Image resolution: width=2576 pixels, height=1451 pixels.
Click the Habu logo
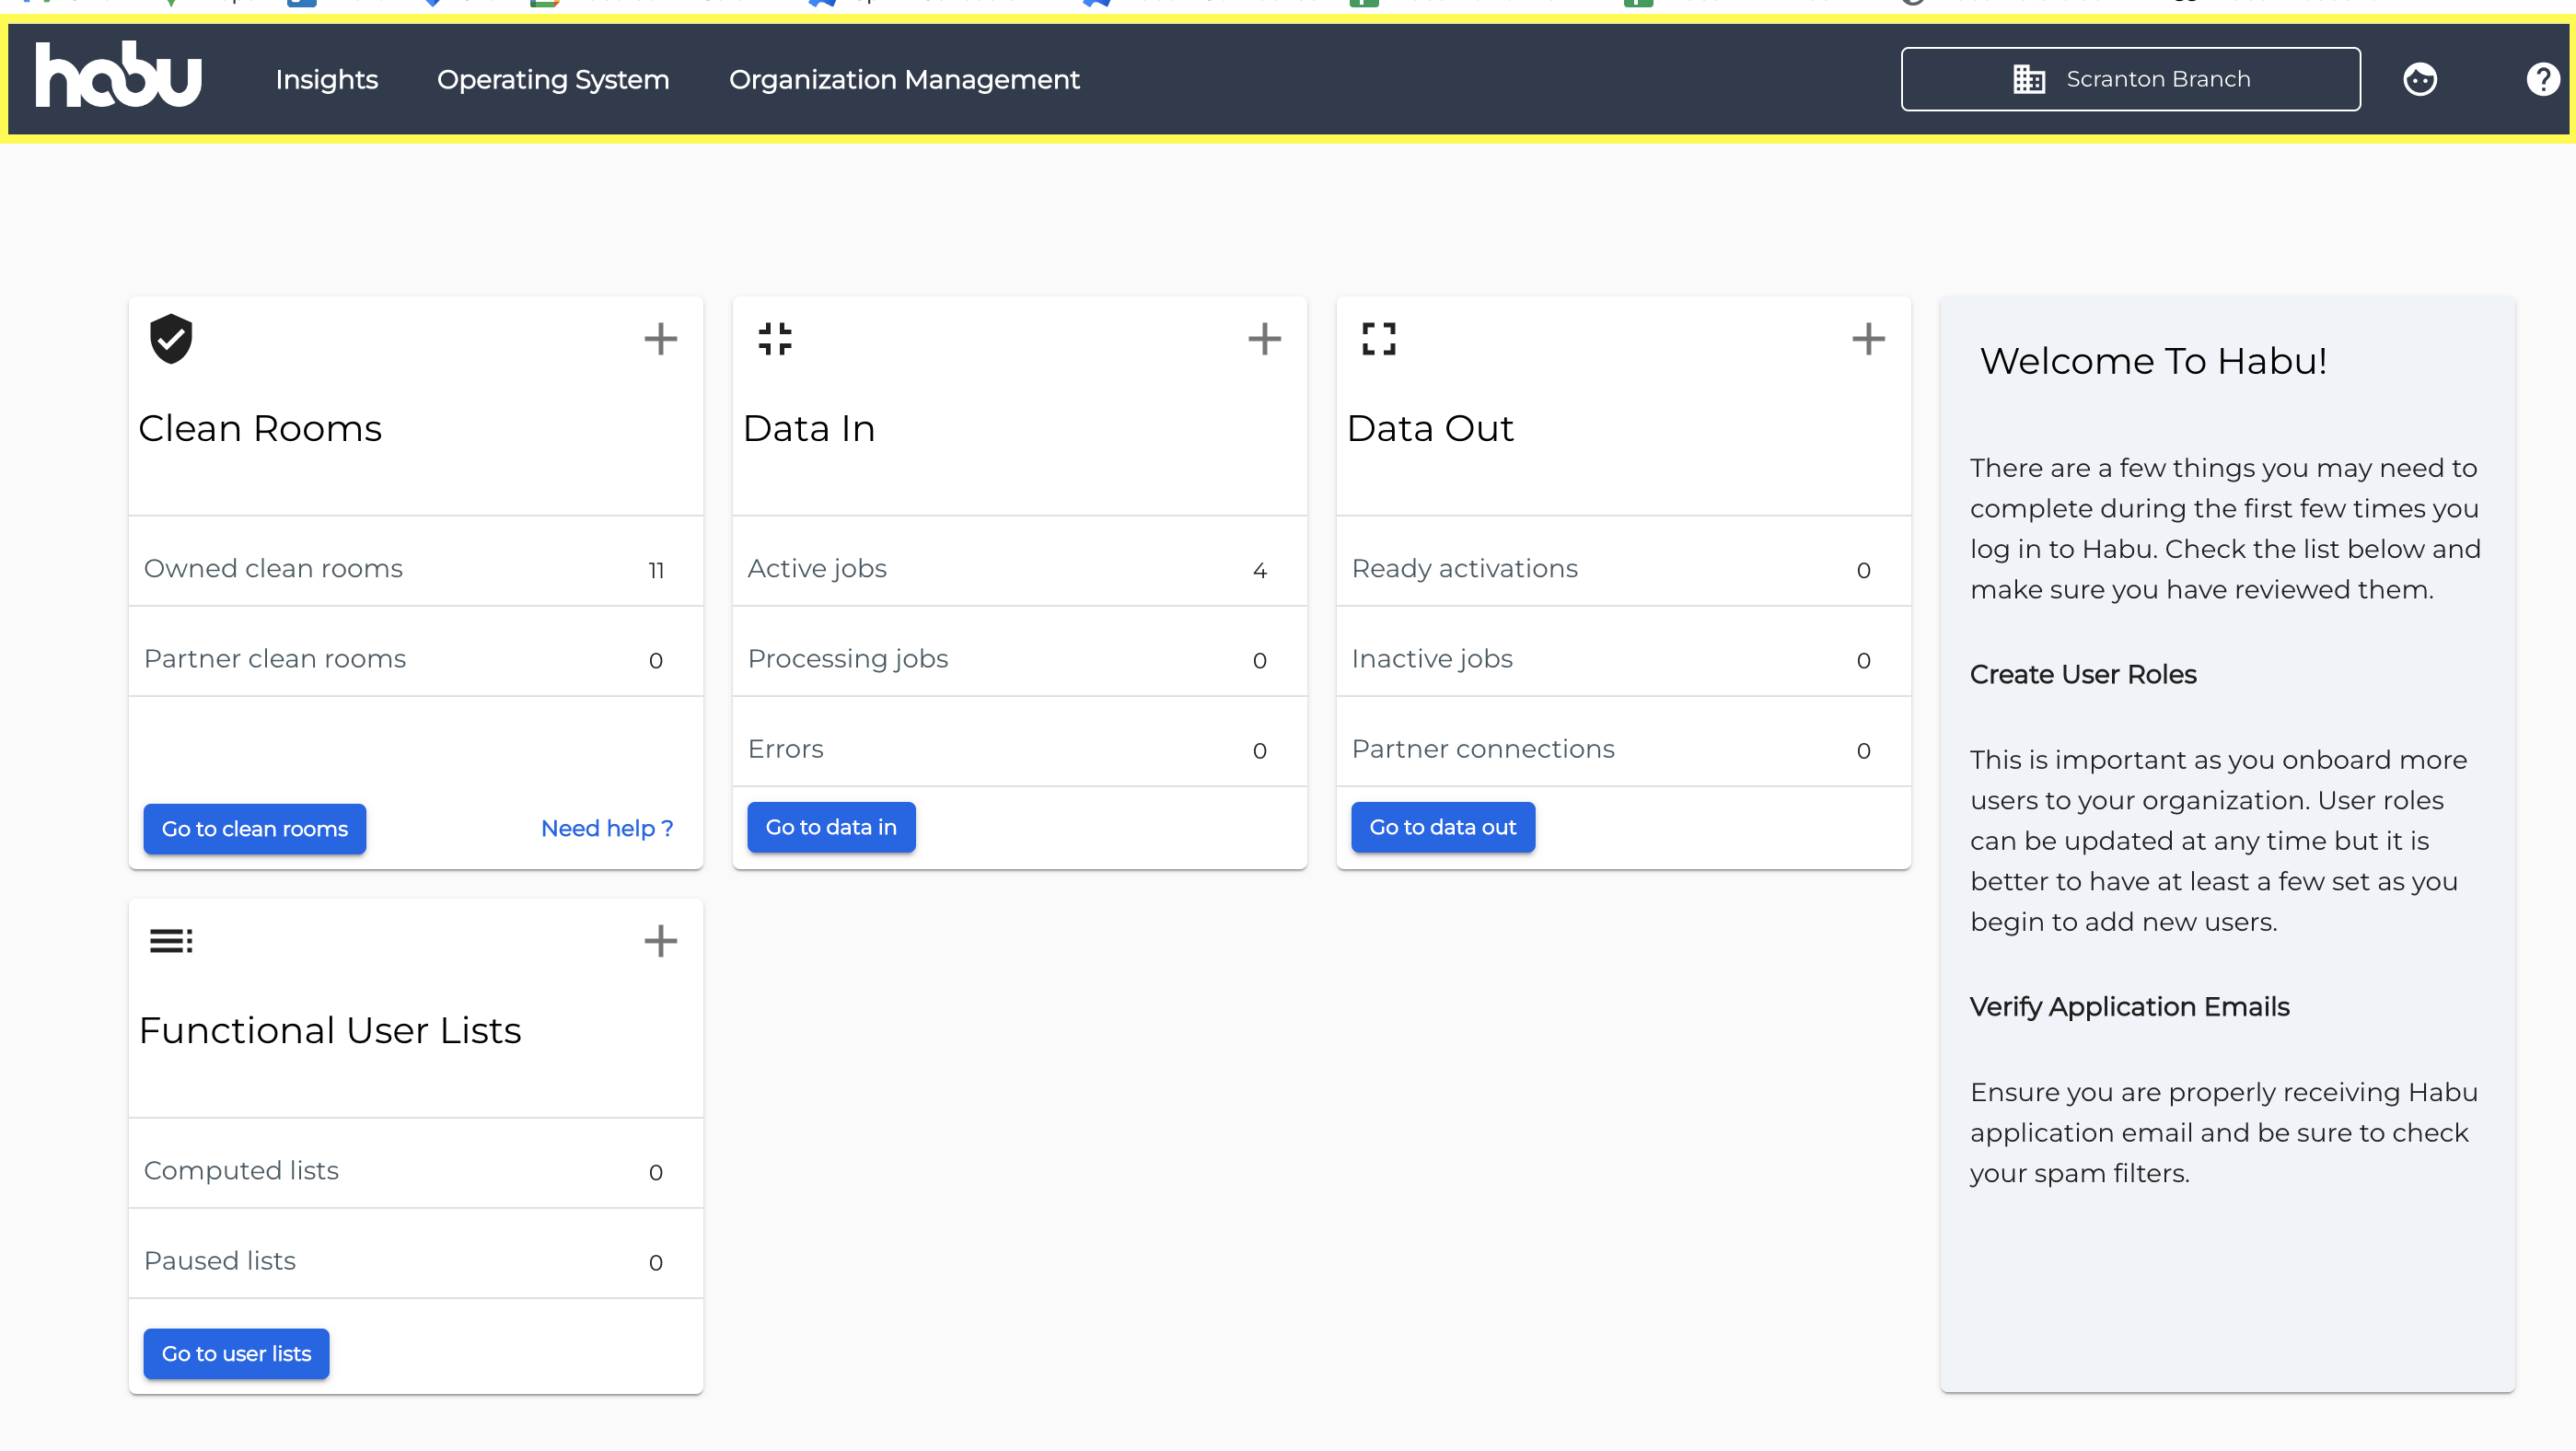tap(118, 76)
